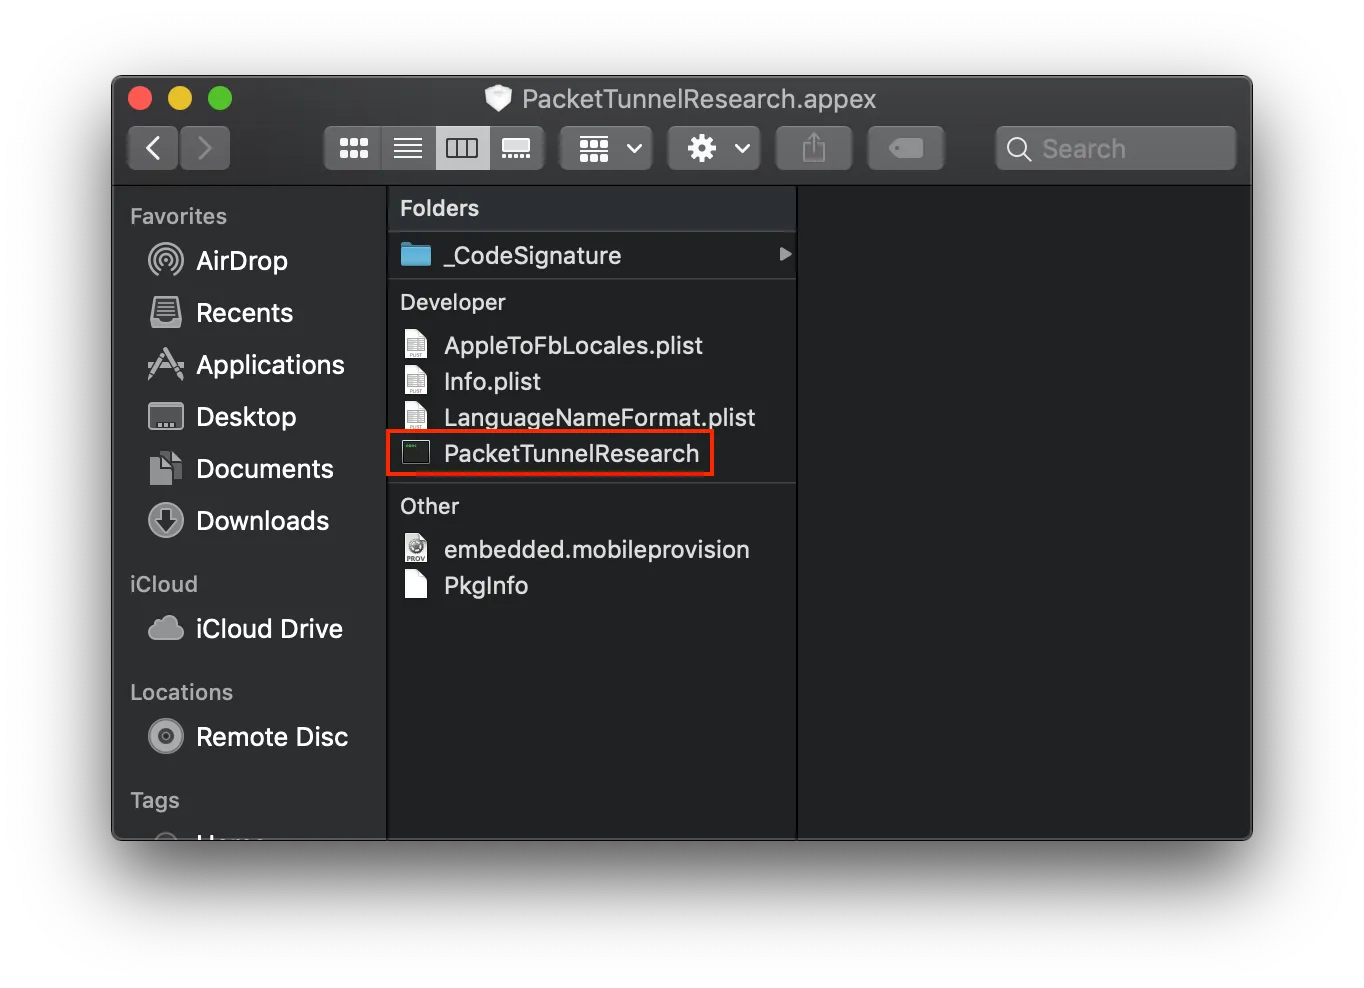Select Desktop in the sidebar

[248, 417]
